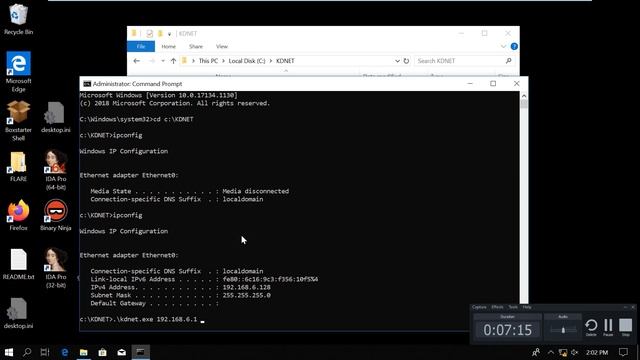The image size is (640, 360).
Task: Show hidden system tray icons
Action: click(x=551, y=353)
